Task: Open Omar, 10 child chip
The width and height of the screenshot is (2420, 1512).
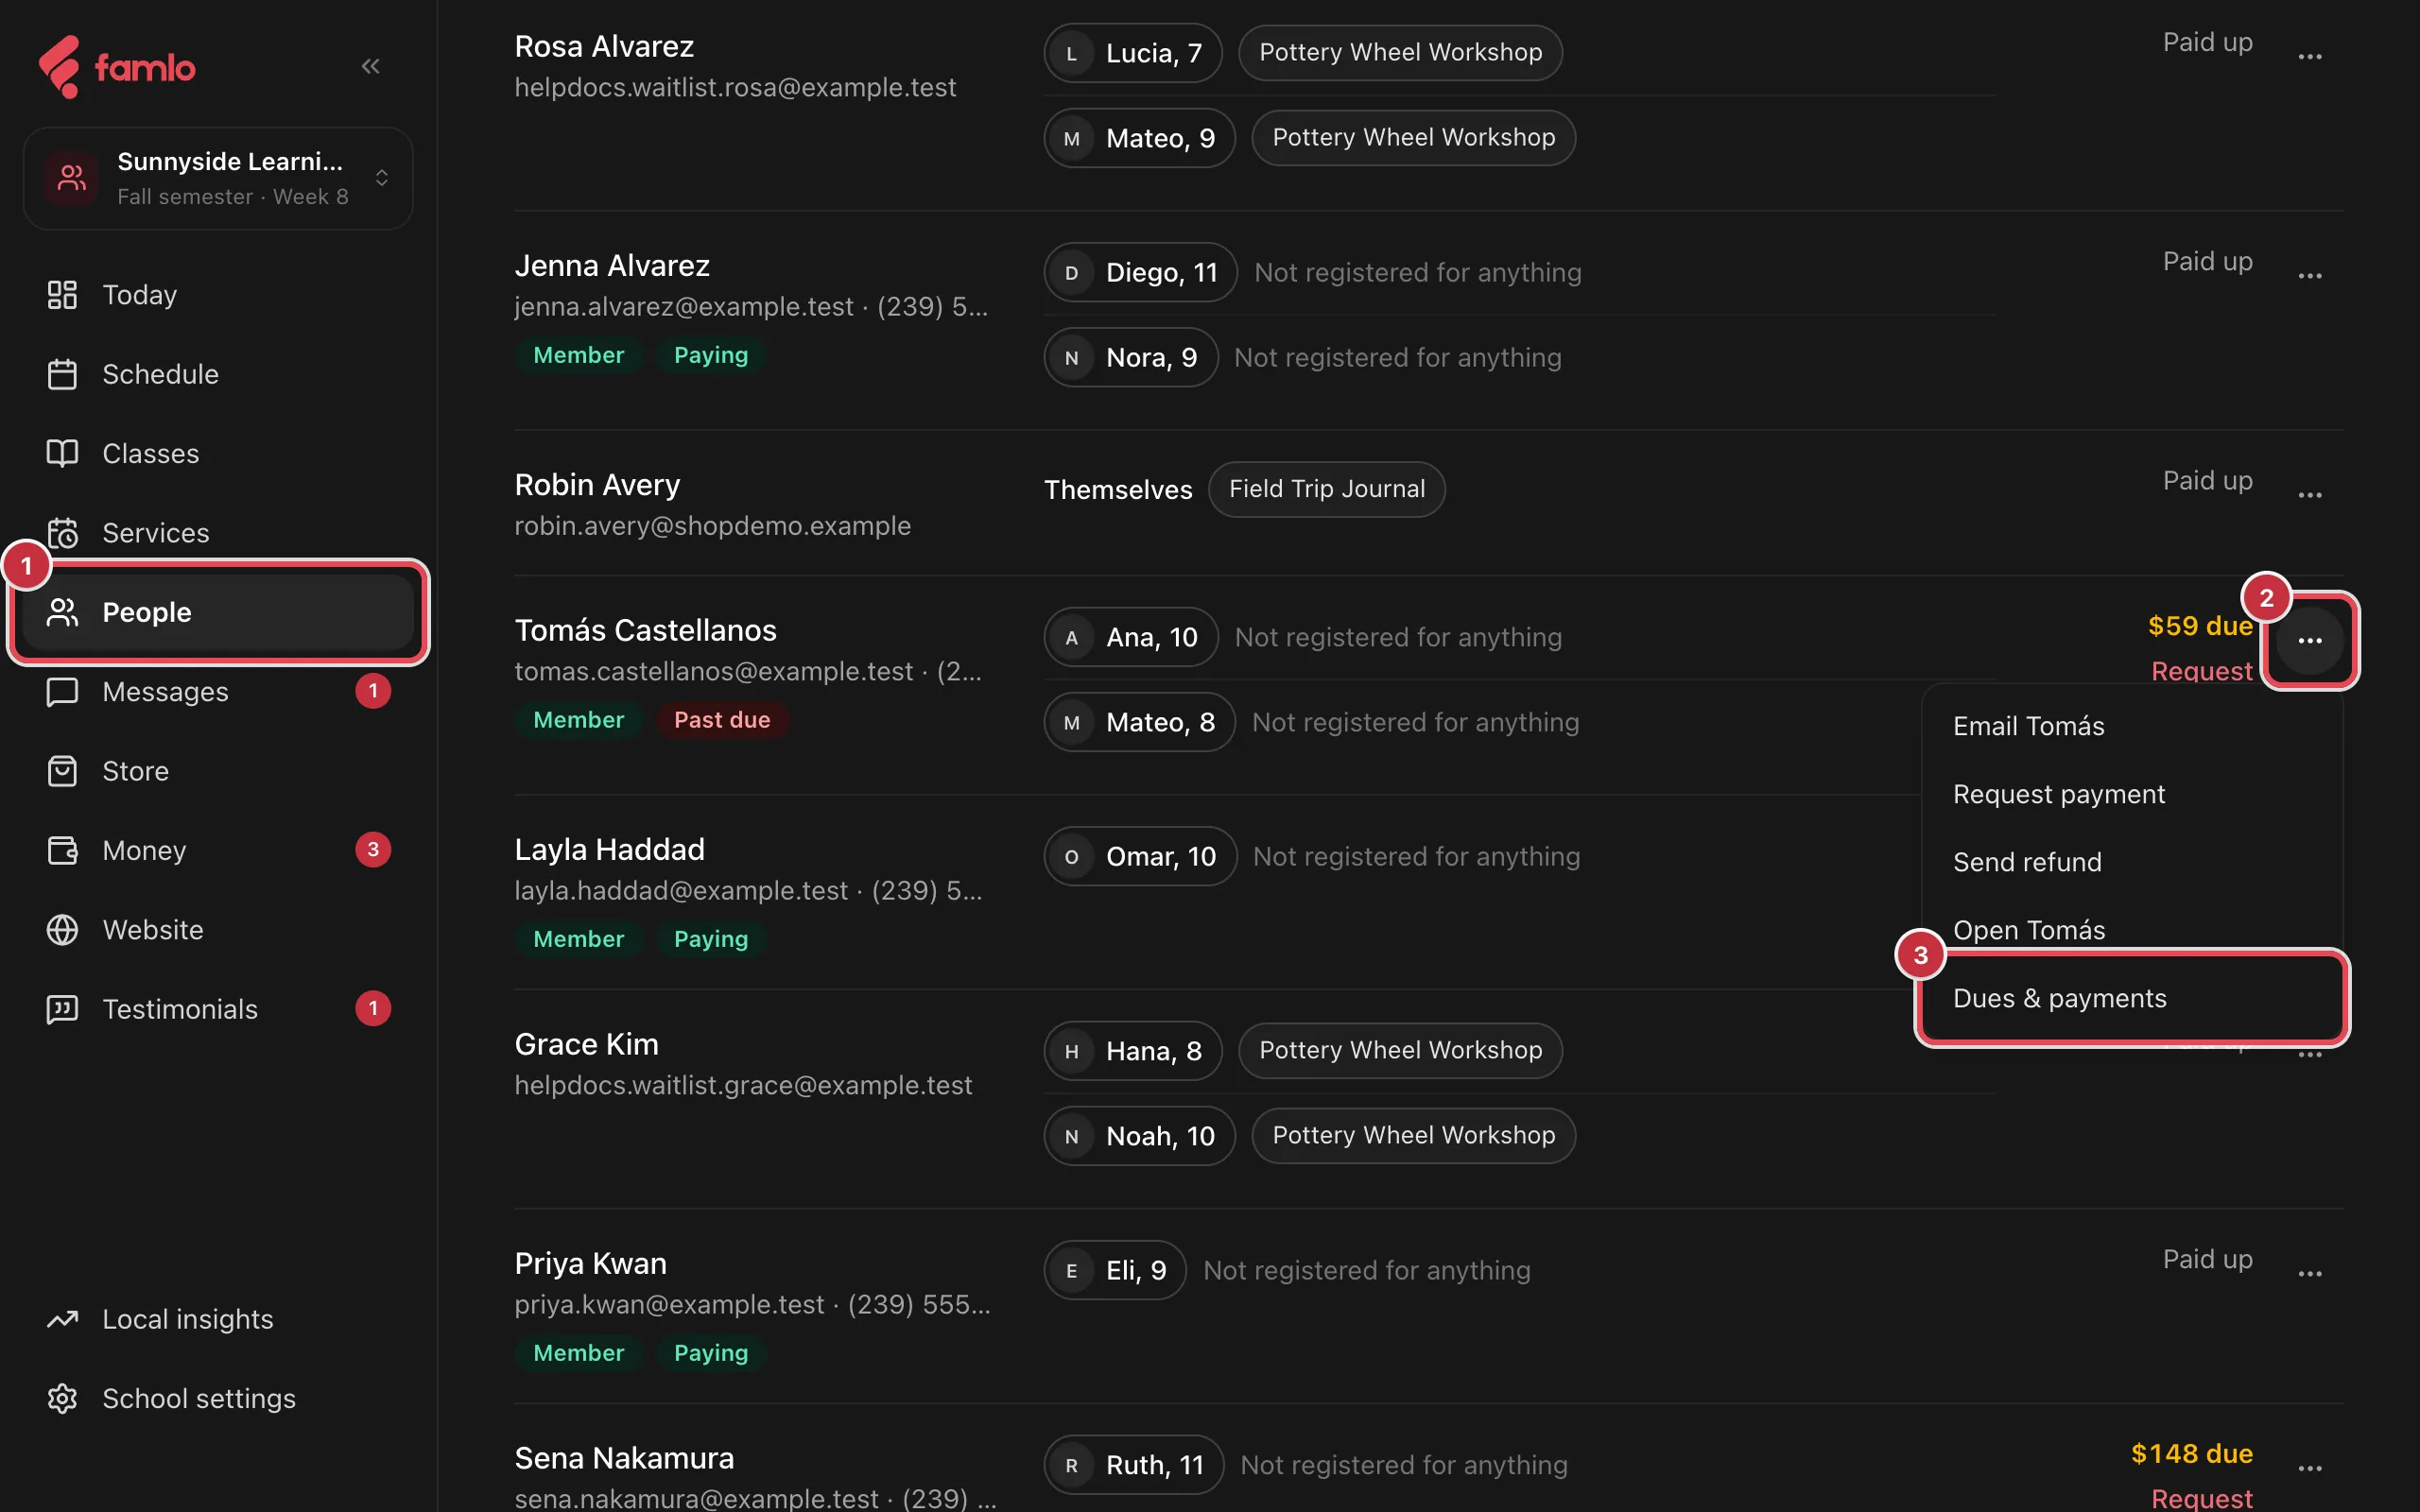Action: click(1140, 856)
